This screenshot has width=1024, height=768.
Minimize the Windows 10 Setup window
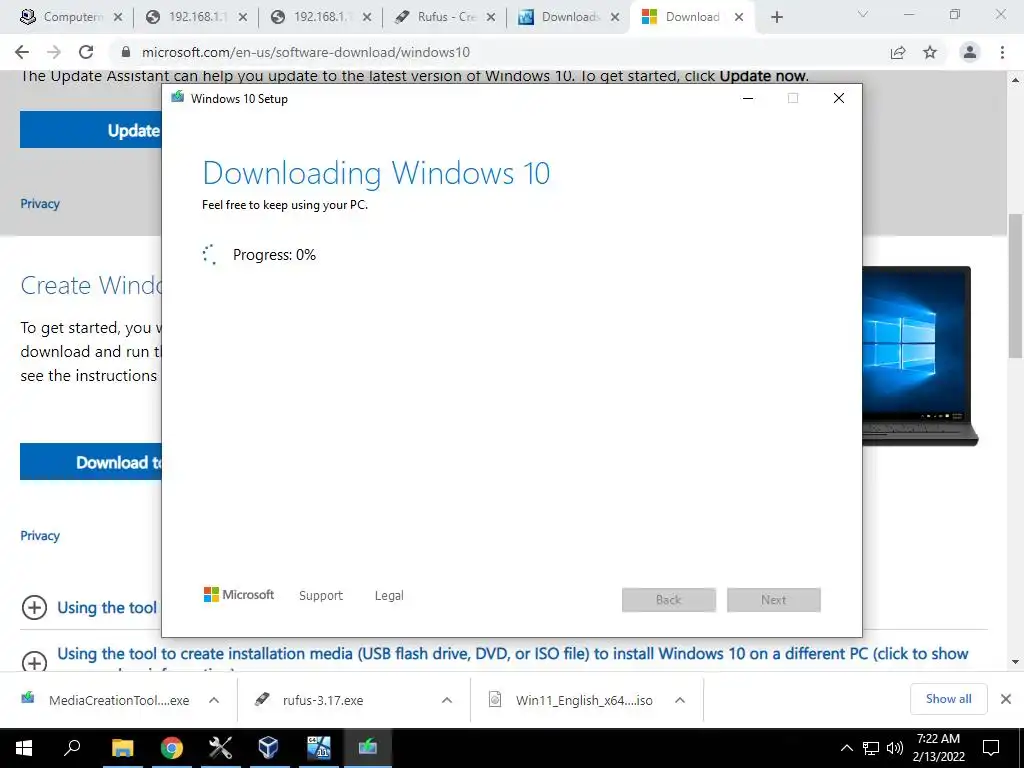click(x=748, y=99)
